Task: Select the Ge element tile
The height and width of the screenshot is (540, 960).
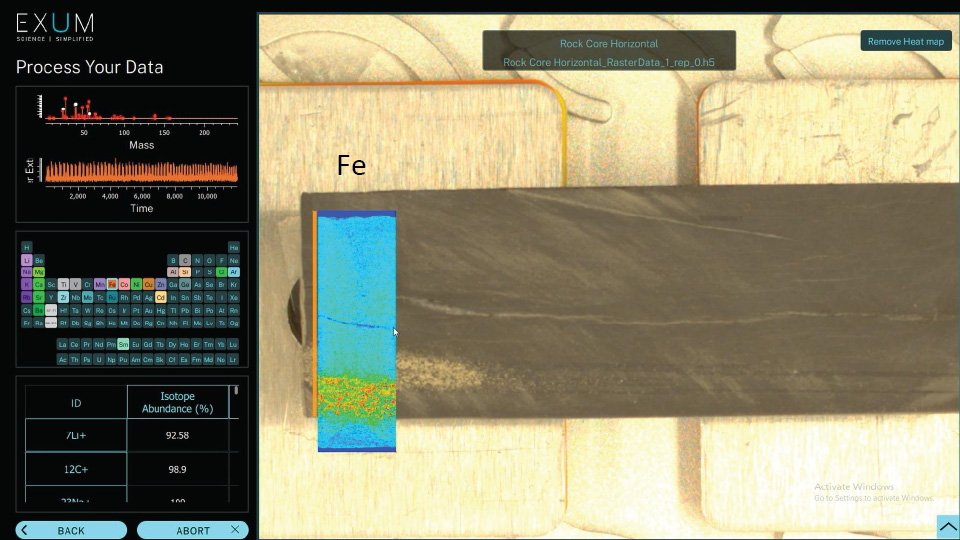Action: point(185,284)
